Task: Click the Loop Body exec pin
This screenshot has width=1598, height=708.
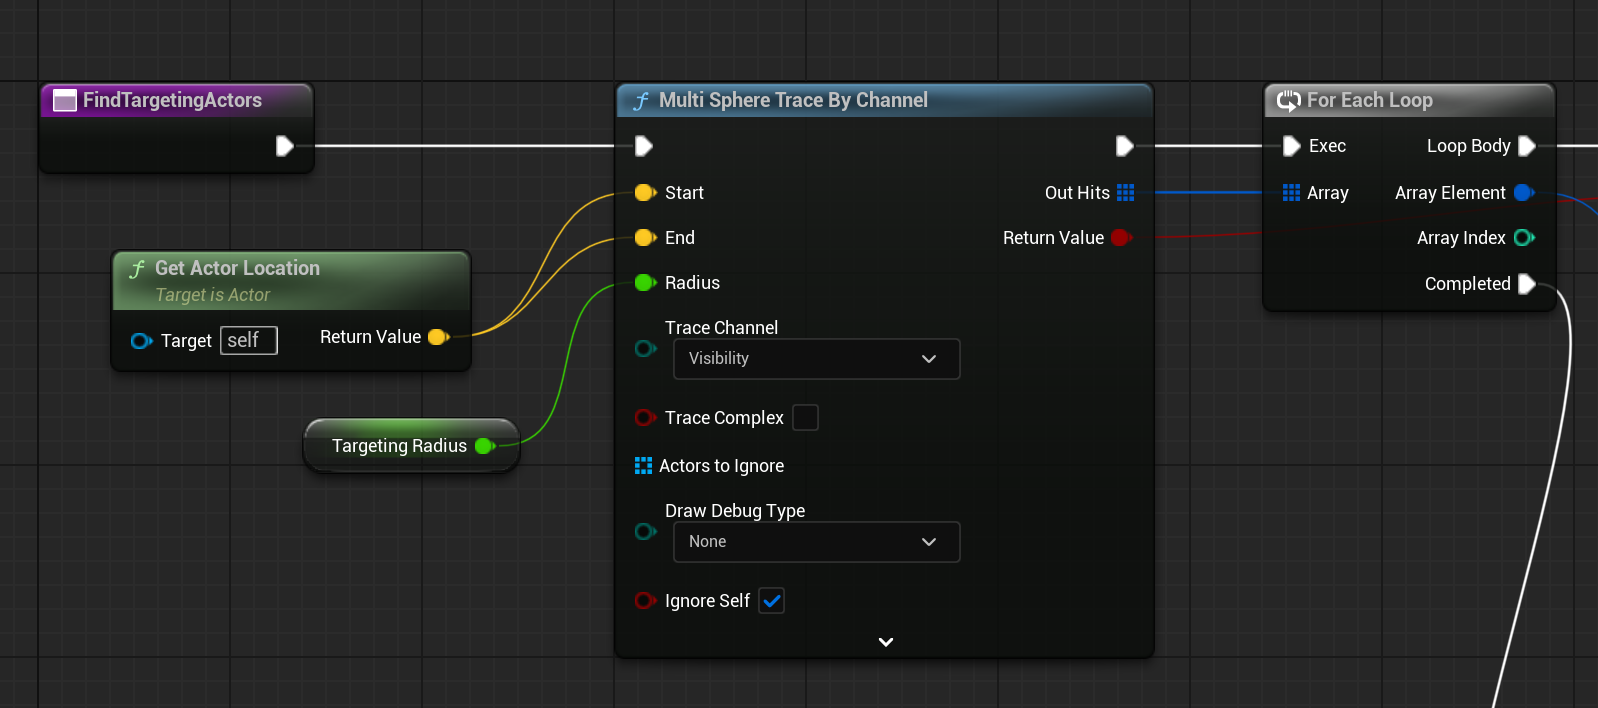Action: tap(1527, 146)
